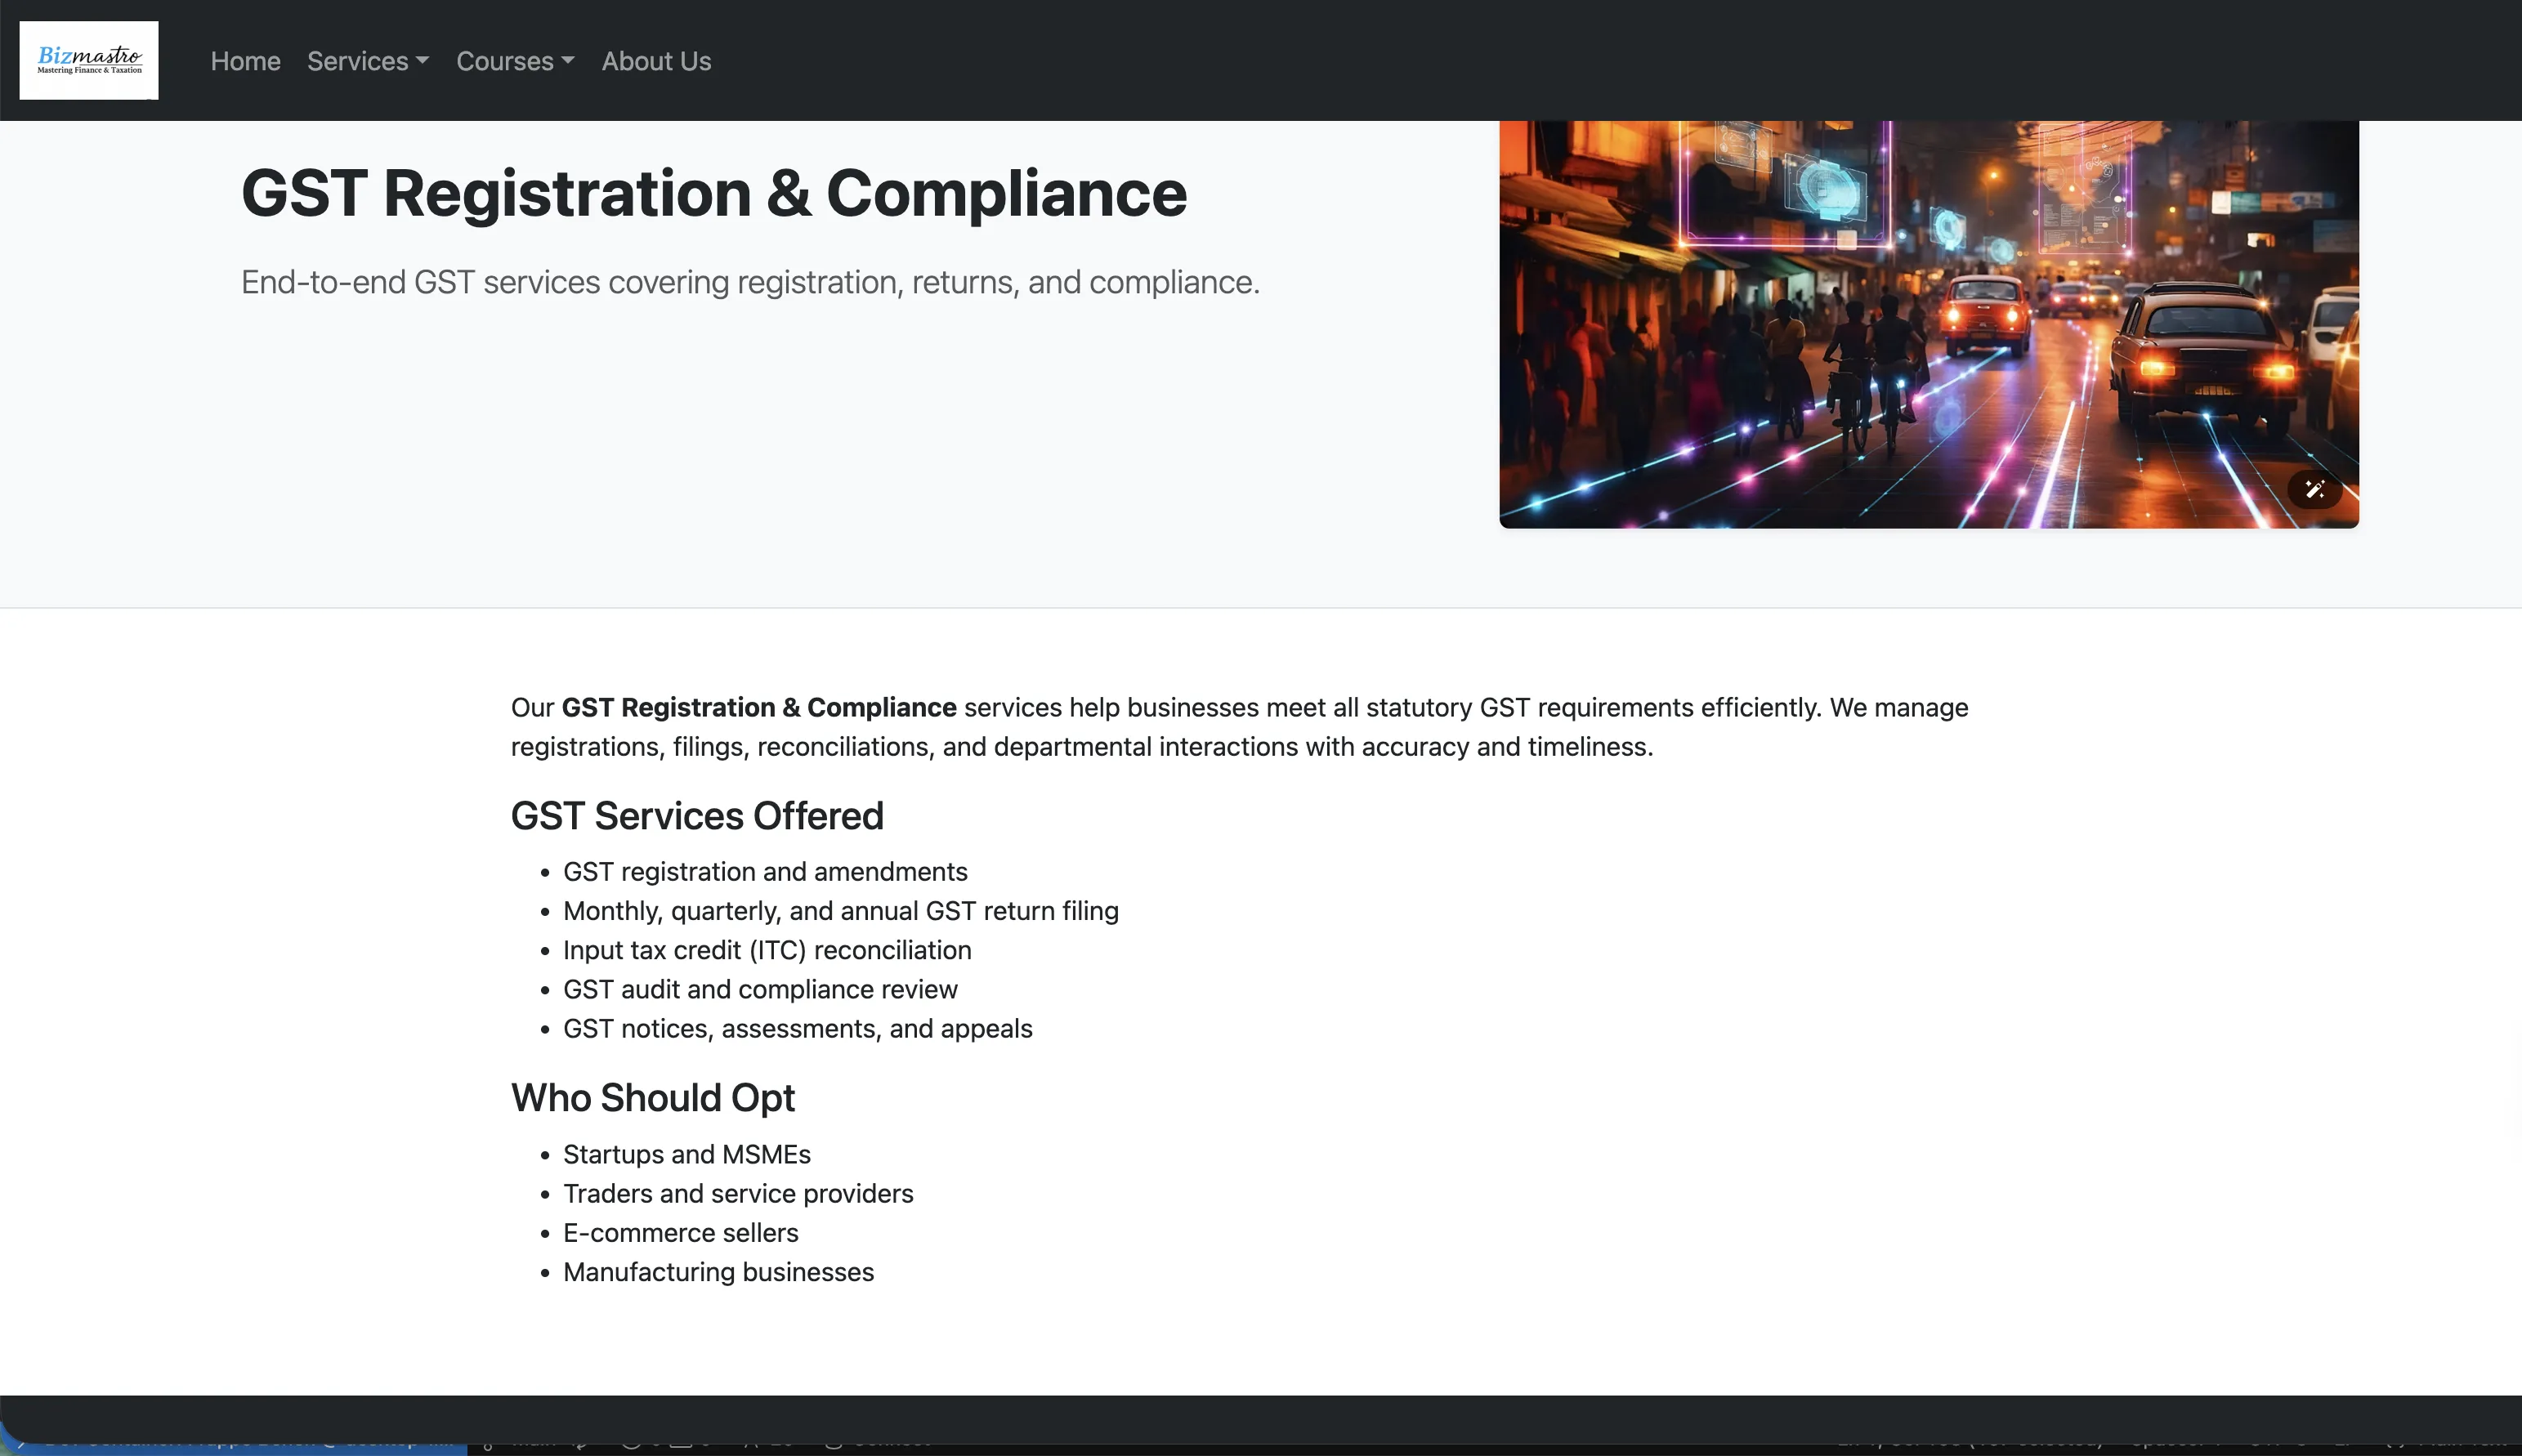Screen dimensions: 2522x1456
Task: Click bold GST Registration & Compliance in paragraph
Action: (x=758, y=708)
